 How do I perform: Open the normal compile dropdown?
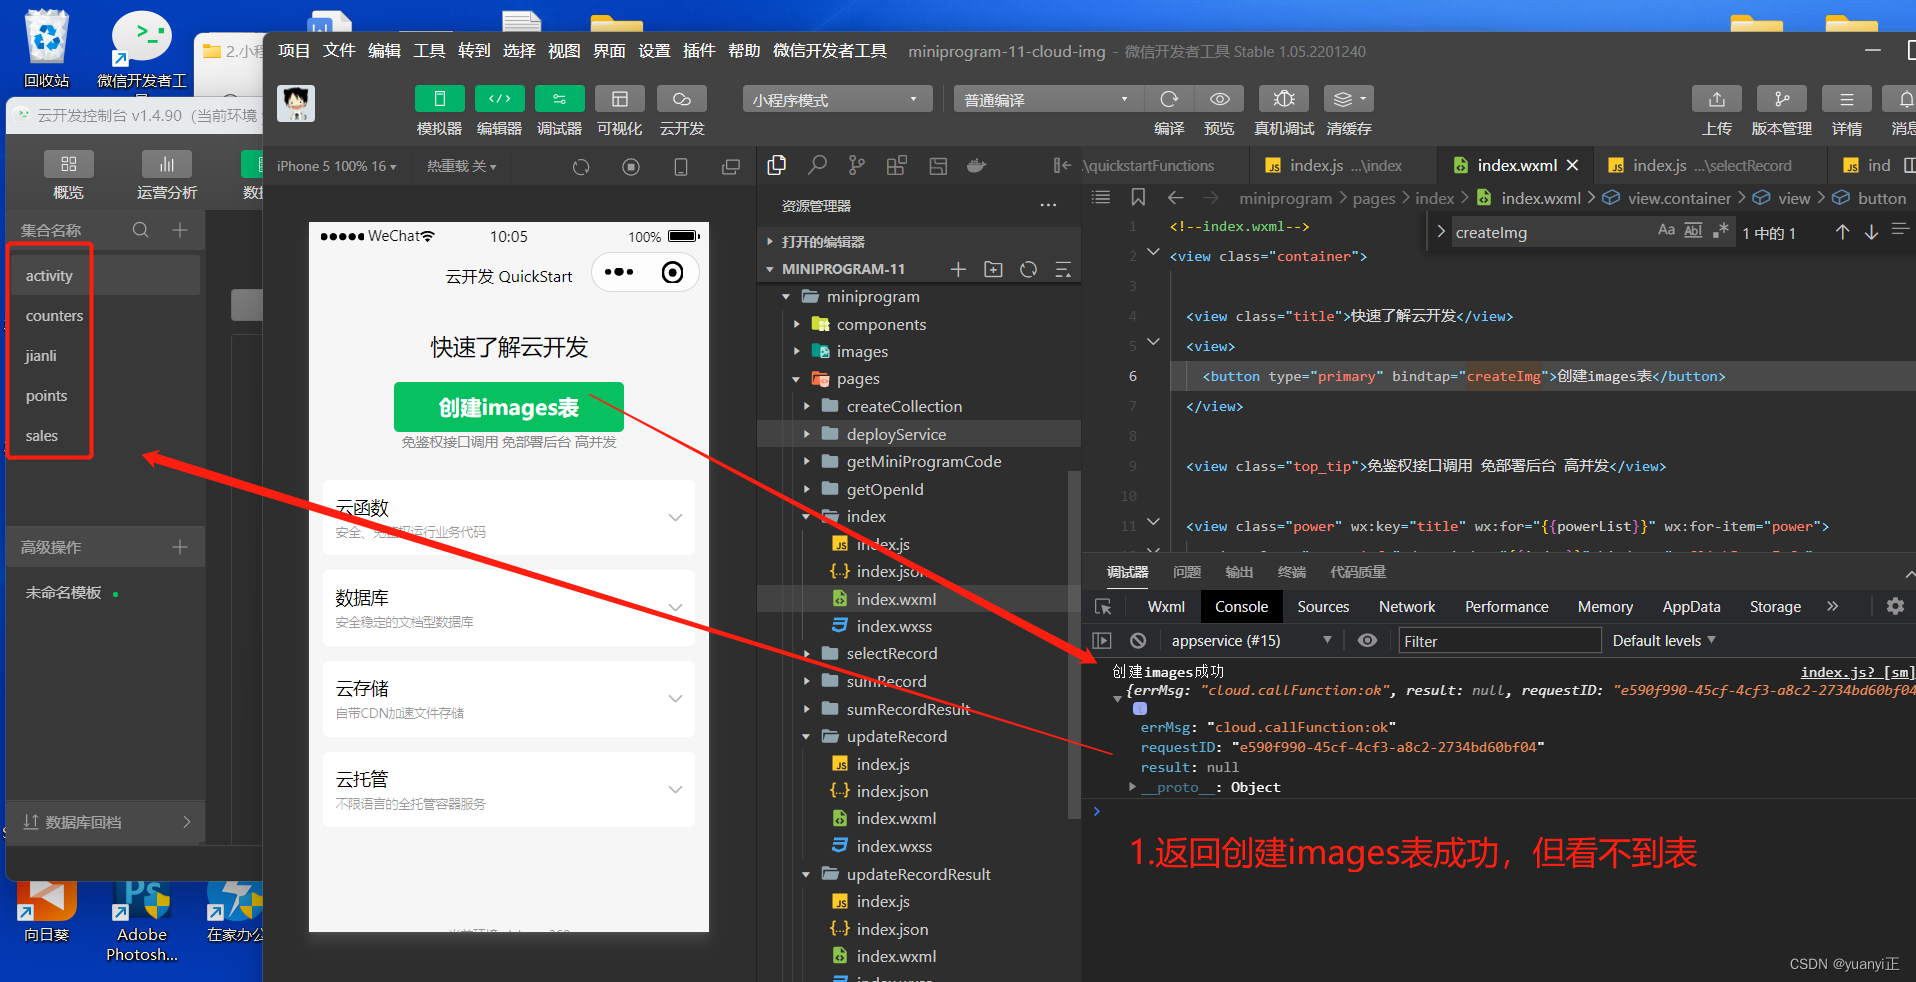(1048, 99)
